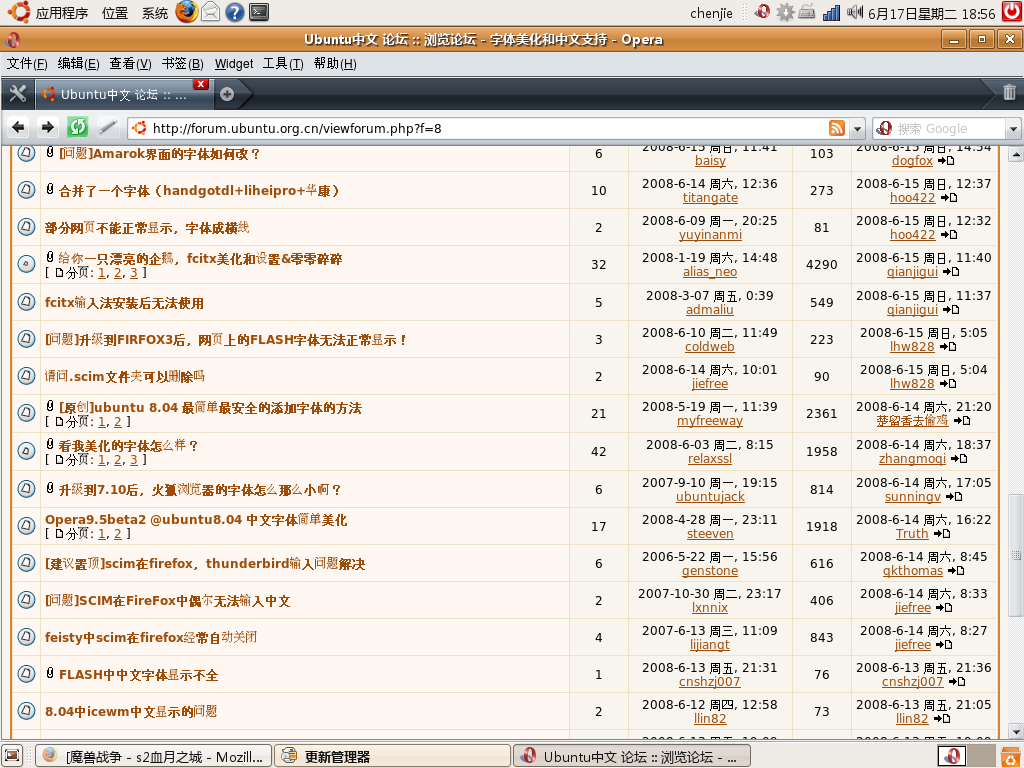The width and height of the screenshot is (1024, 768).
Task: Jump to latest post by cnshzj007
Action: point(957,682)
